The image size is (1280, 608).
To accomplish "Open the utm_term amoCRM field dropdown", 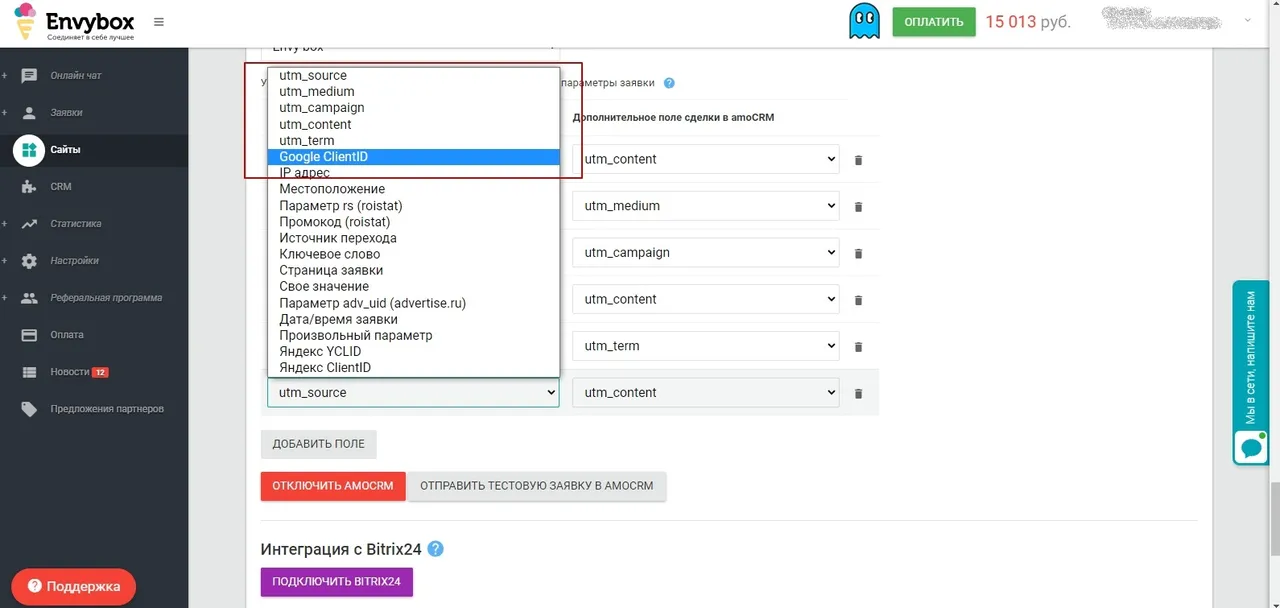I will (706, 346).
